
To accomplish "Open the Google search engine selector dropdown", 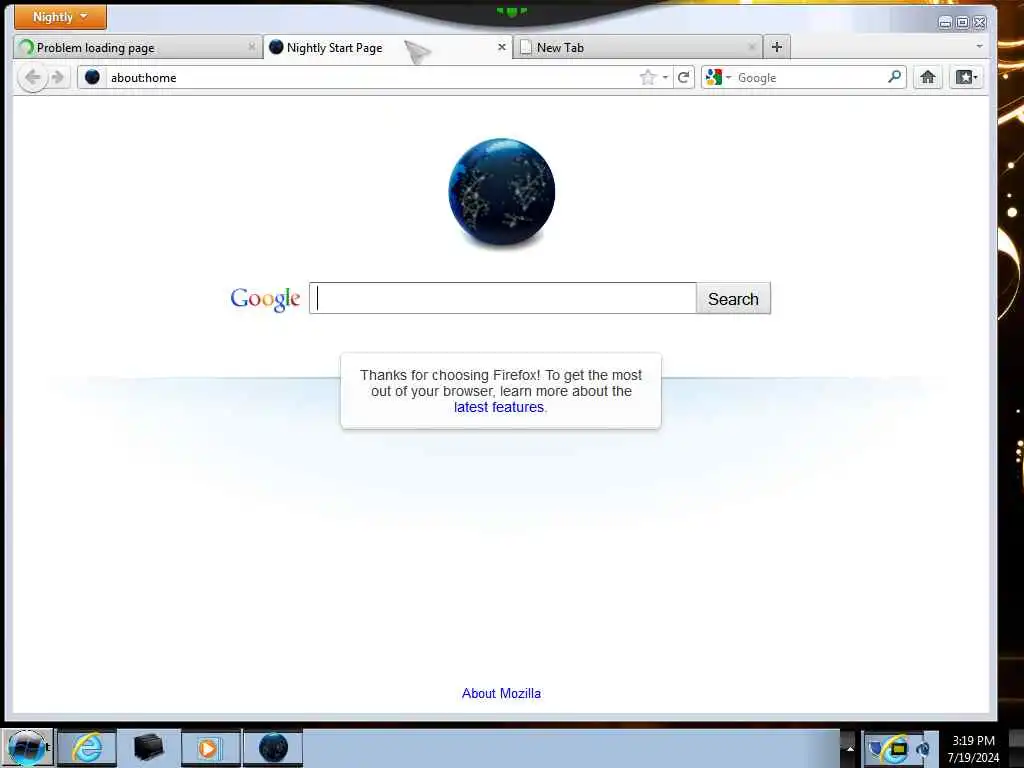I will coord(718,78).
